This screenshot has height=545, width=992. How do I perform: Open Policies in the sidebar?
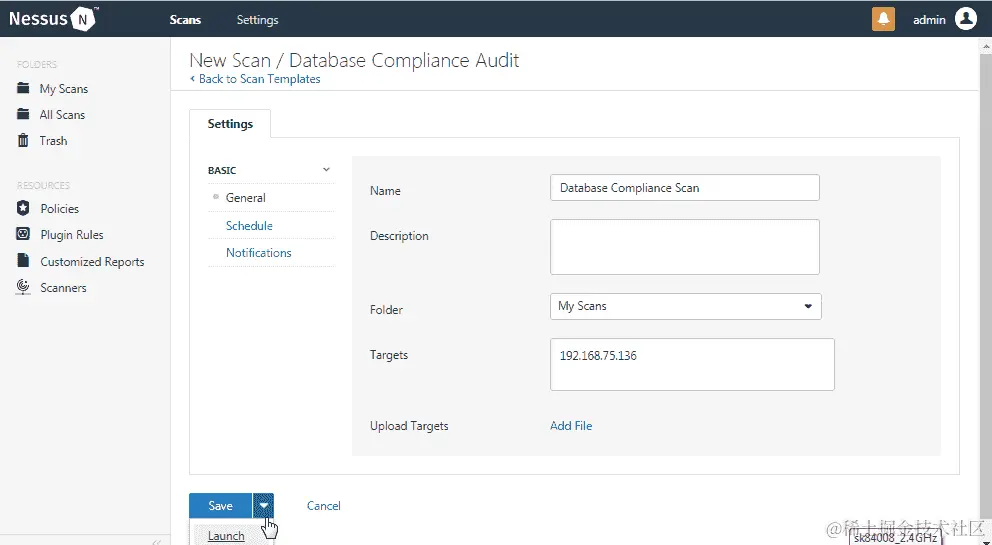(59, 208)
